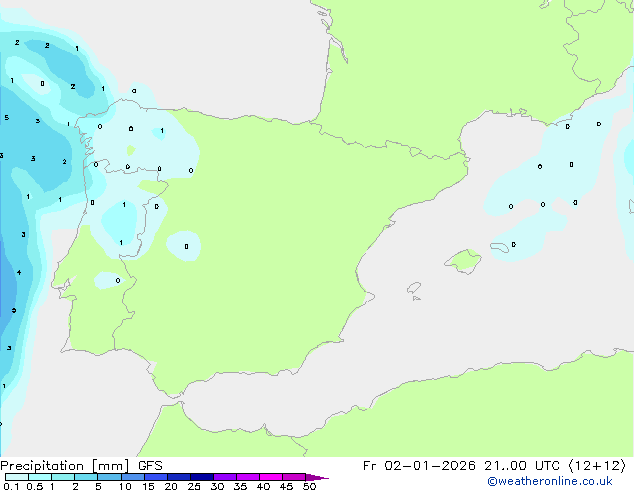The height and width of the screenshot is (490, 634).
Task: Click the Precipitation [mm] GFS title
Action: [x=81, y=466]
